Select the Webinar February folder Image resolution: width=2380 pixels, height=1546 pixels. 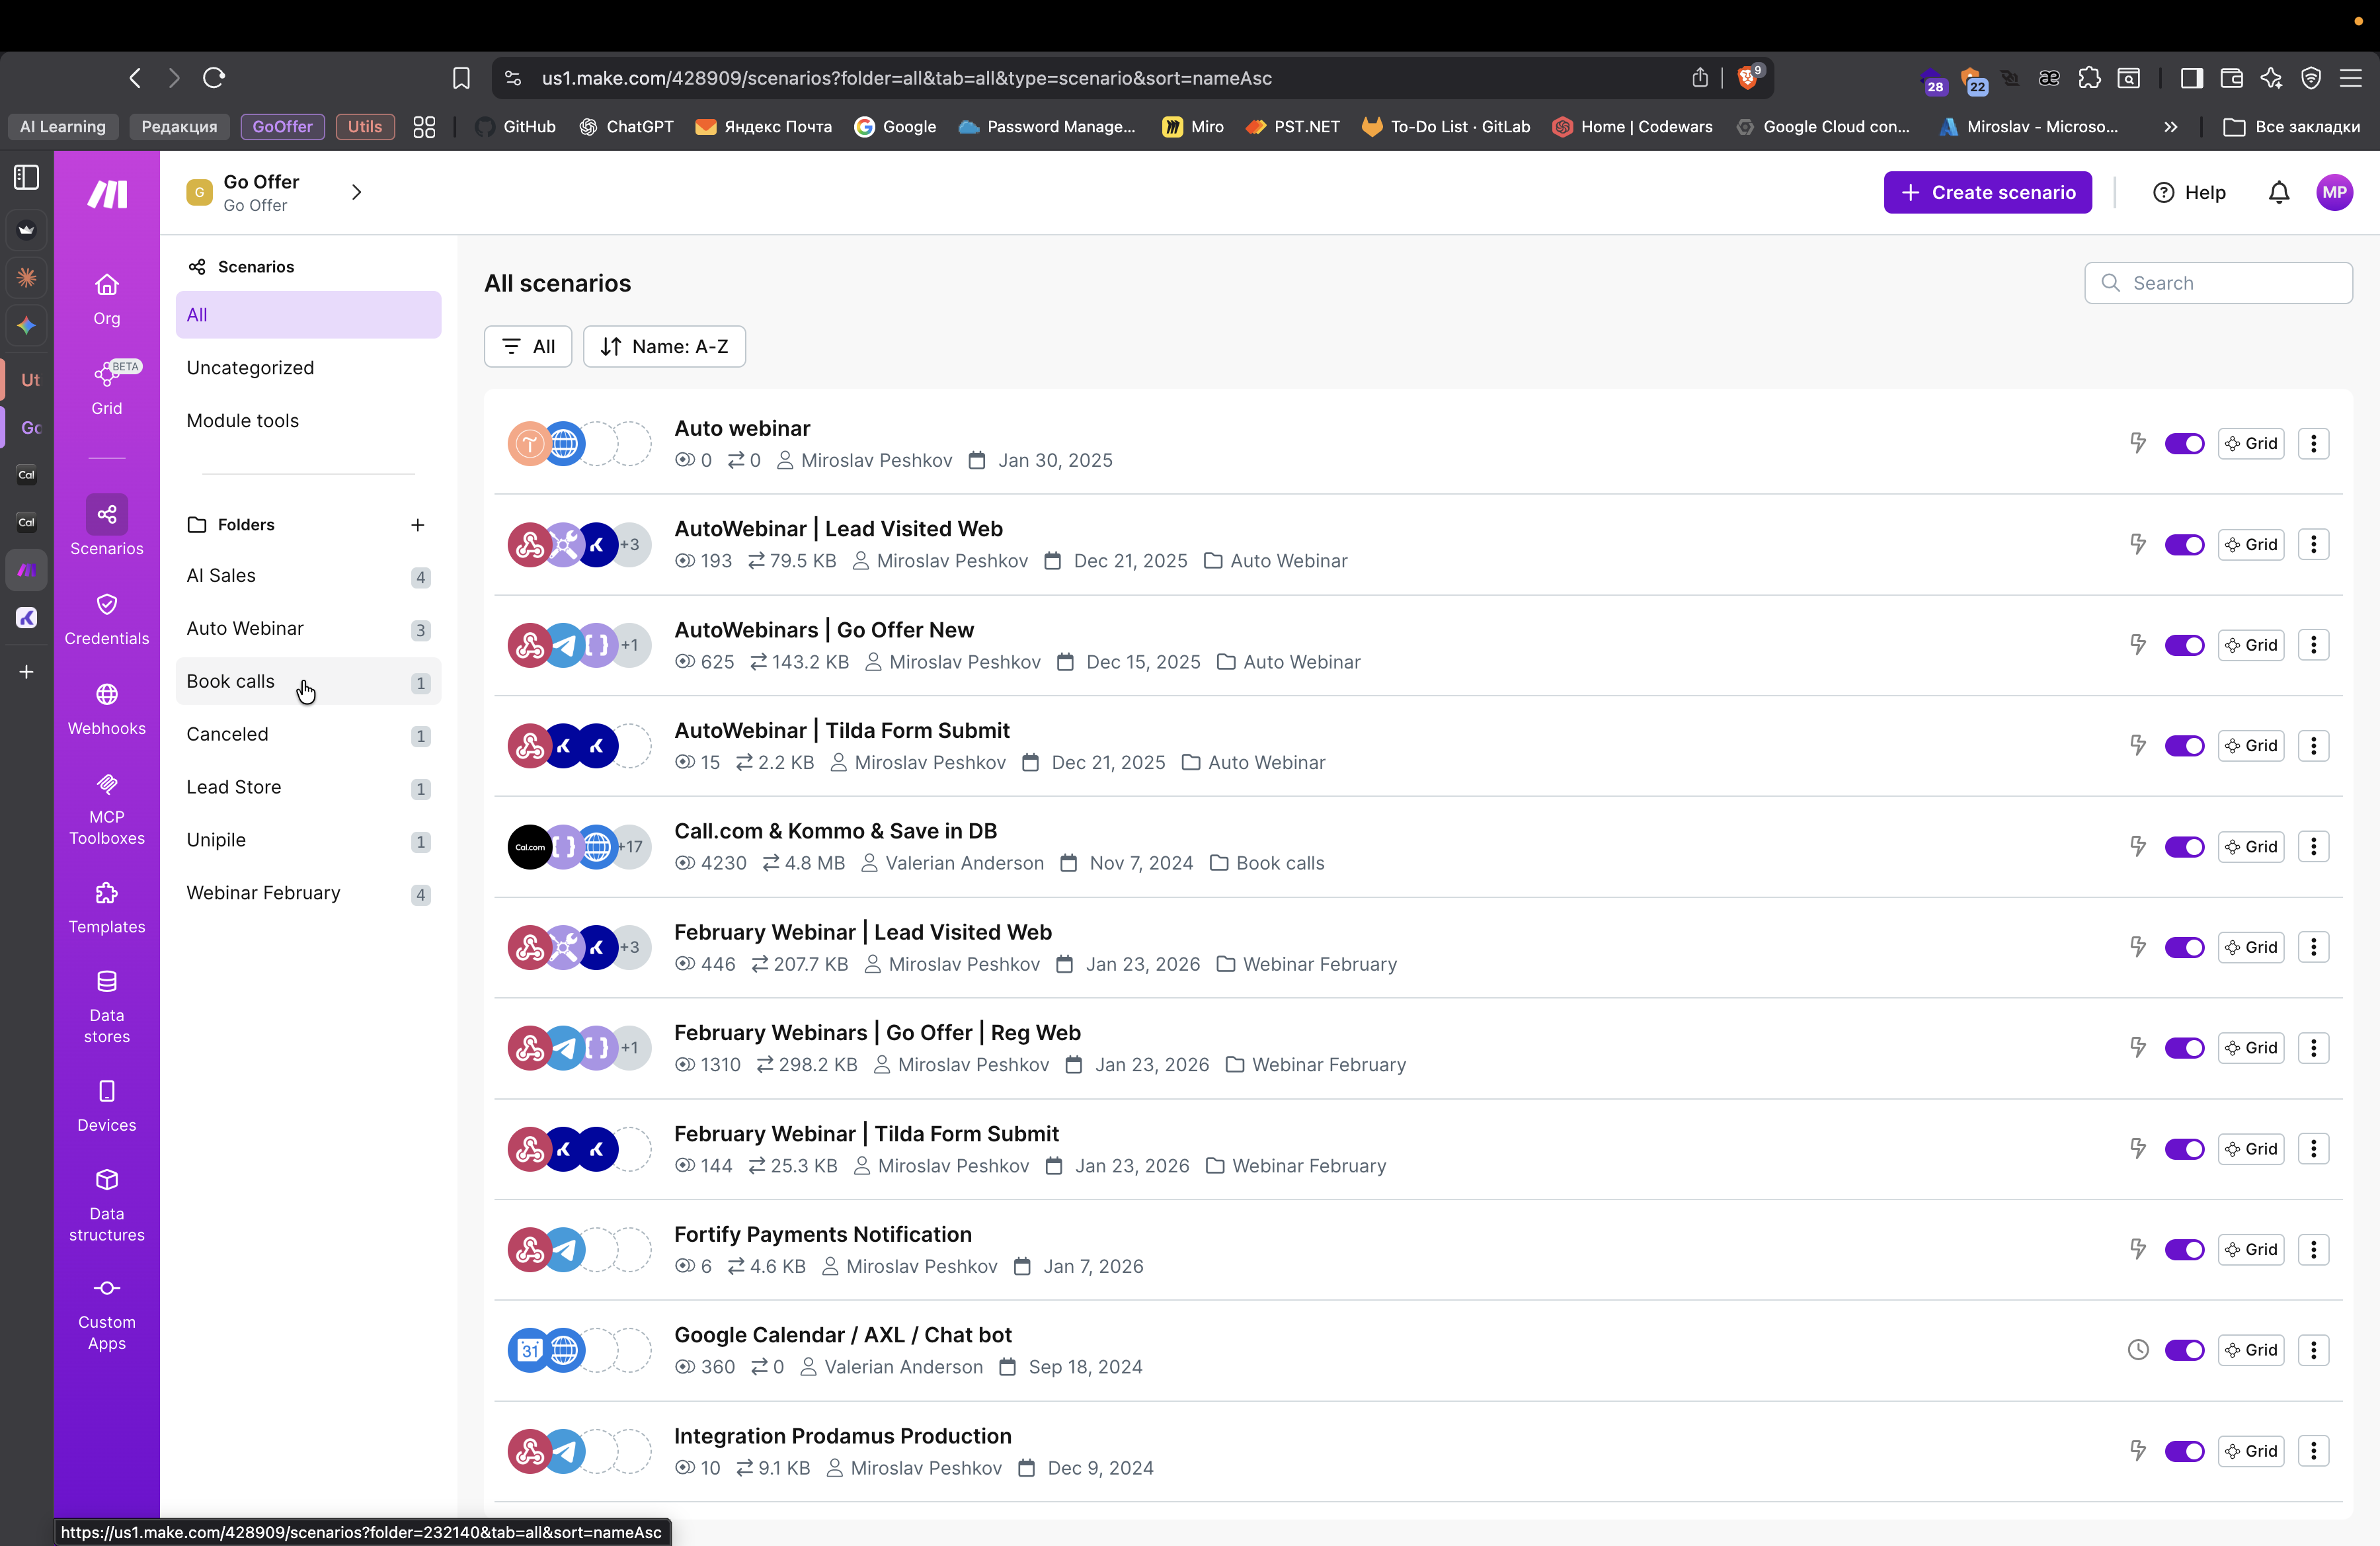point(263,893)
